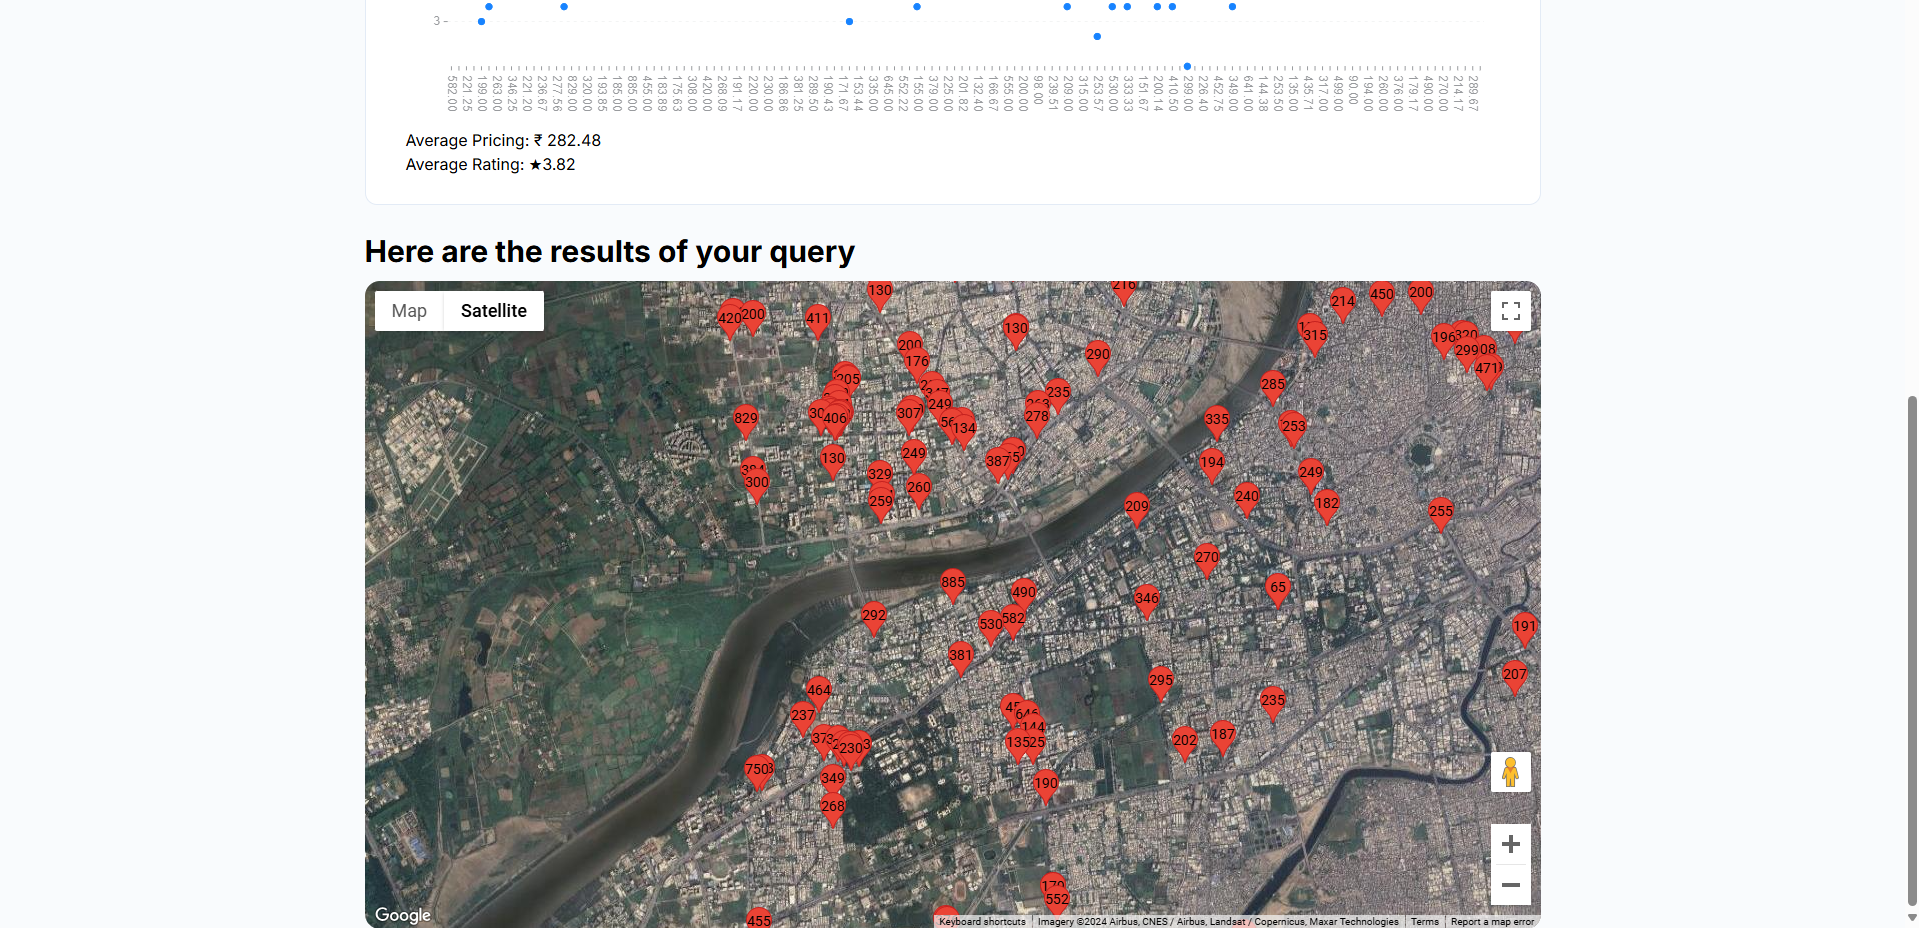Select the 295 price pin
This screenshot has width=1919, height=928.
pyautogui.click(x=1161, y=686)
